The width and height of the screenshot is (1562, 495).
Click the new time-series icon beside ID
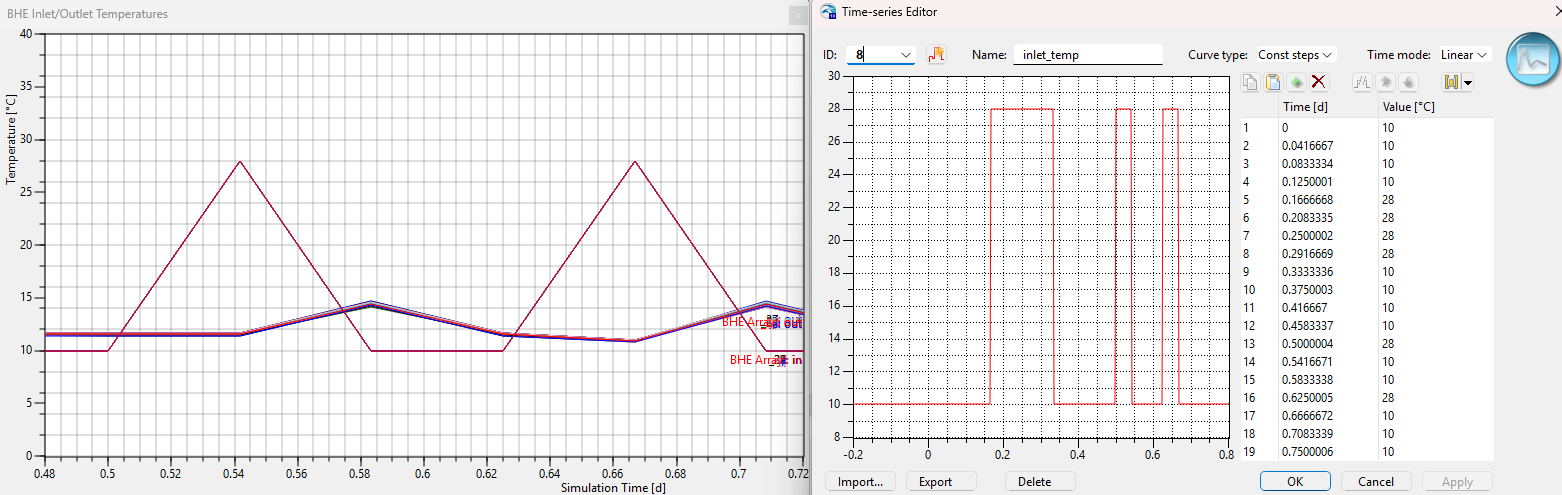point(936,54)
